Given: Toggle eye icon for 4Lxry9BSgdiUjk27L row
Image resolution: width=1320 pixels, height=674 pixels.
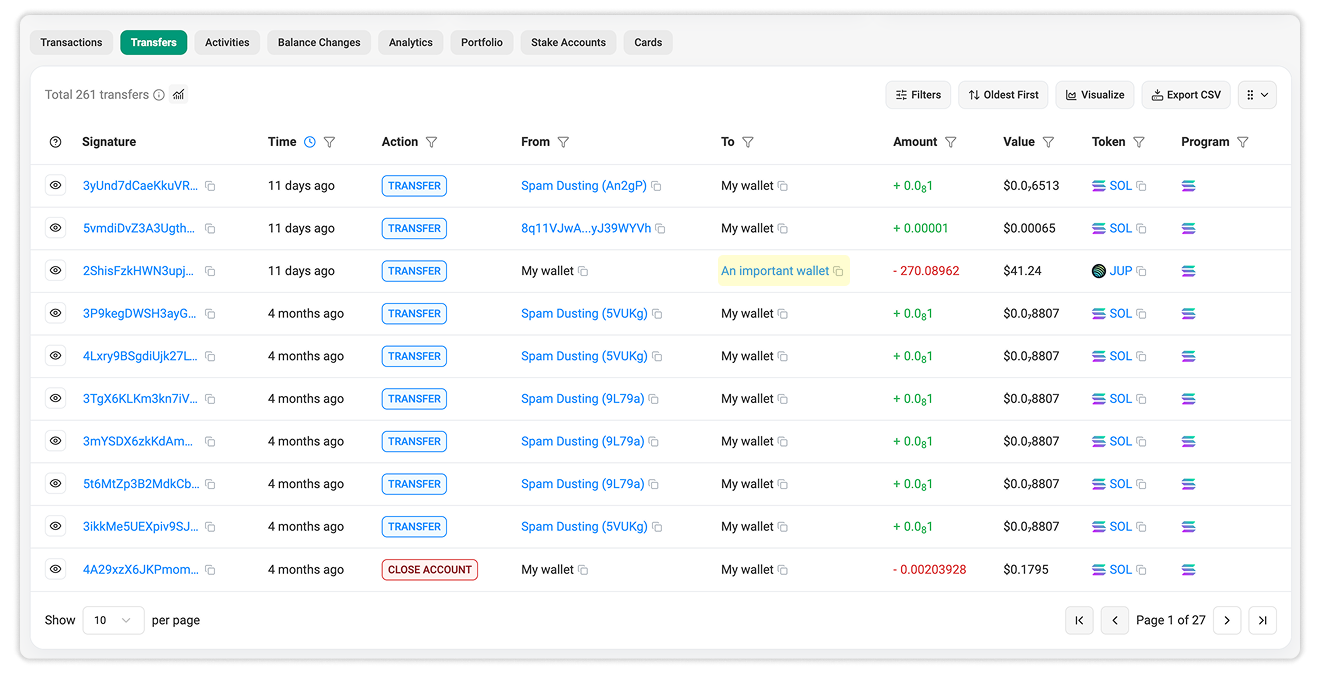Looking at the screenshot, I should (x=56, y=356).
